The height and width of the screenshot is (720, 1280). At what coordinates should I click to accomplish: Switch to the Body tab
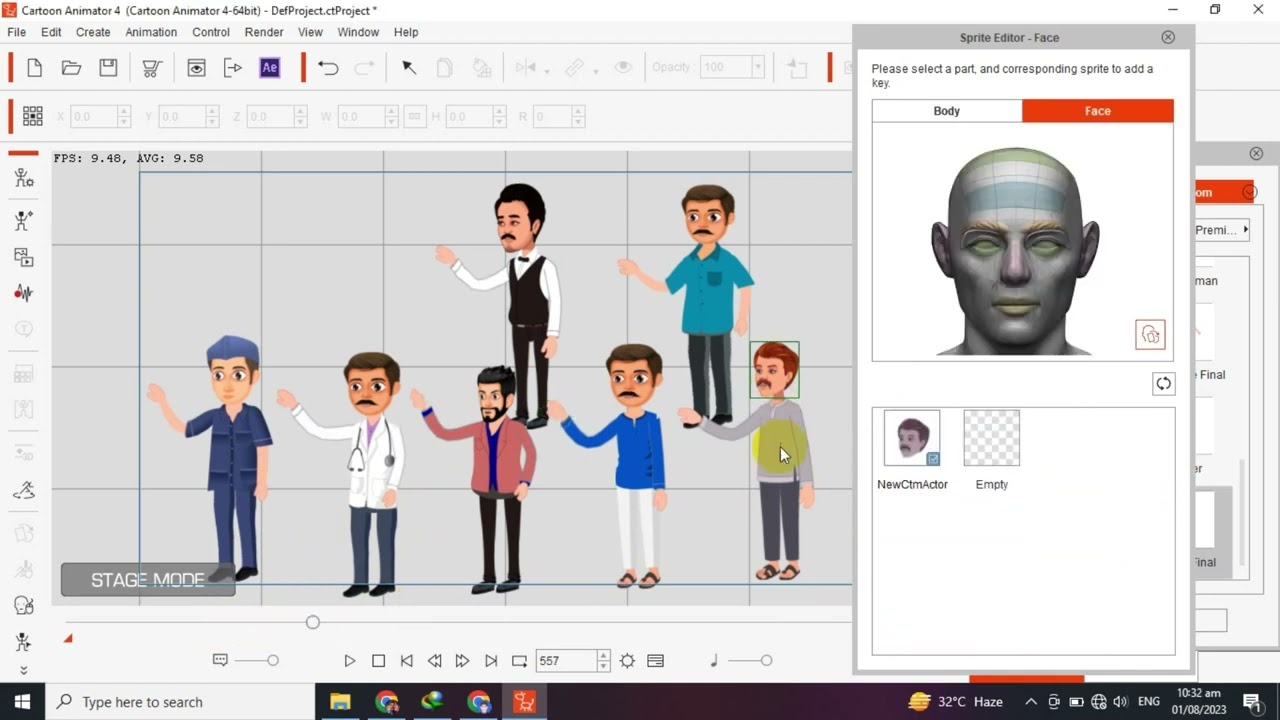946,111
